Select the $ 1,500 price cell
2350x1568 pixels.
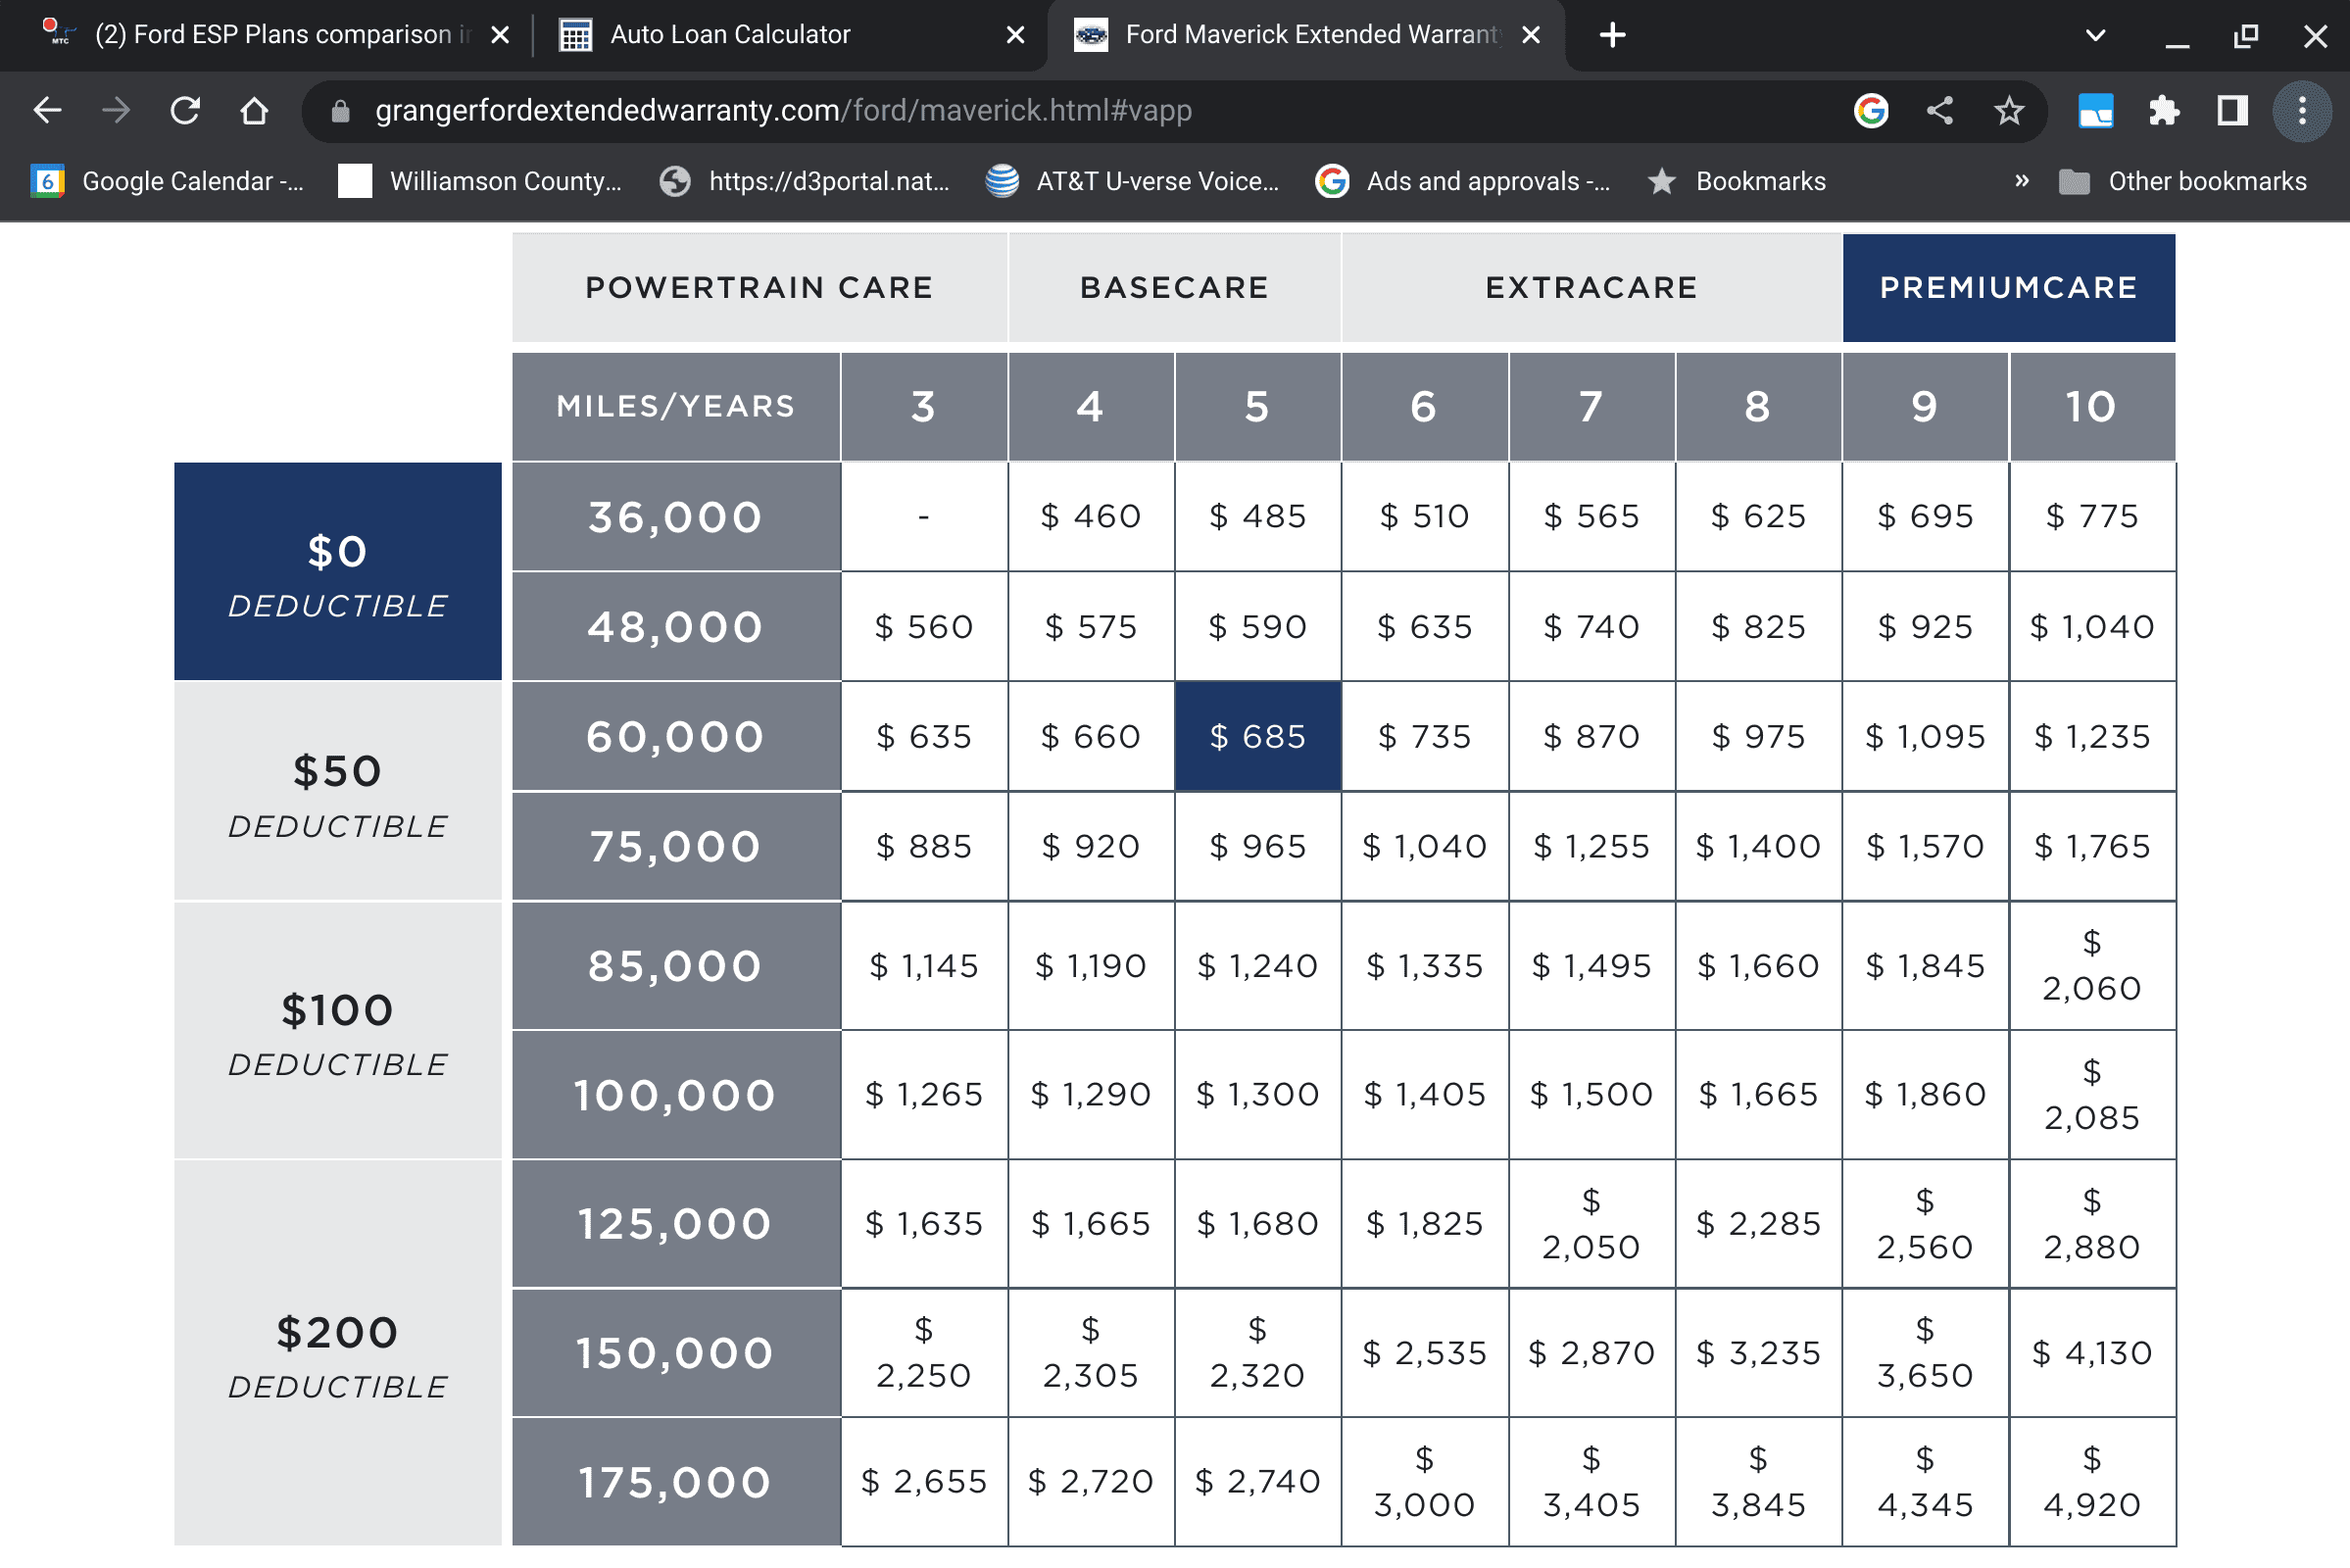(x=1591, y=1095)
